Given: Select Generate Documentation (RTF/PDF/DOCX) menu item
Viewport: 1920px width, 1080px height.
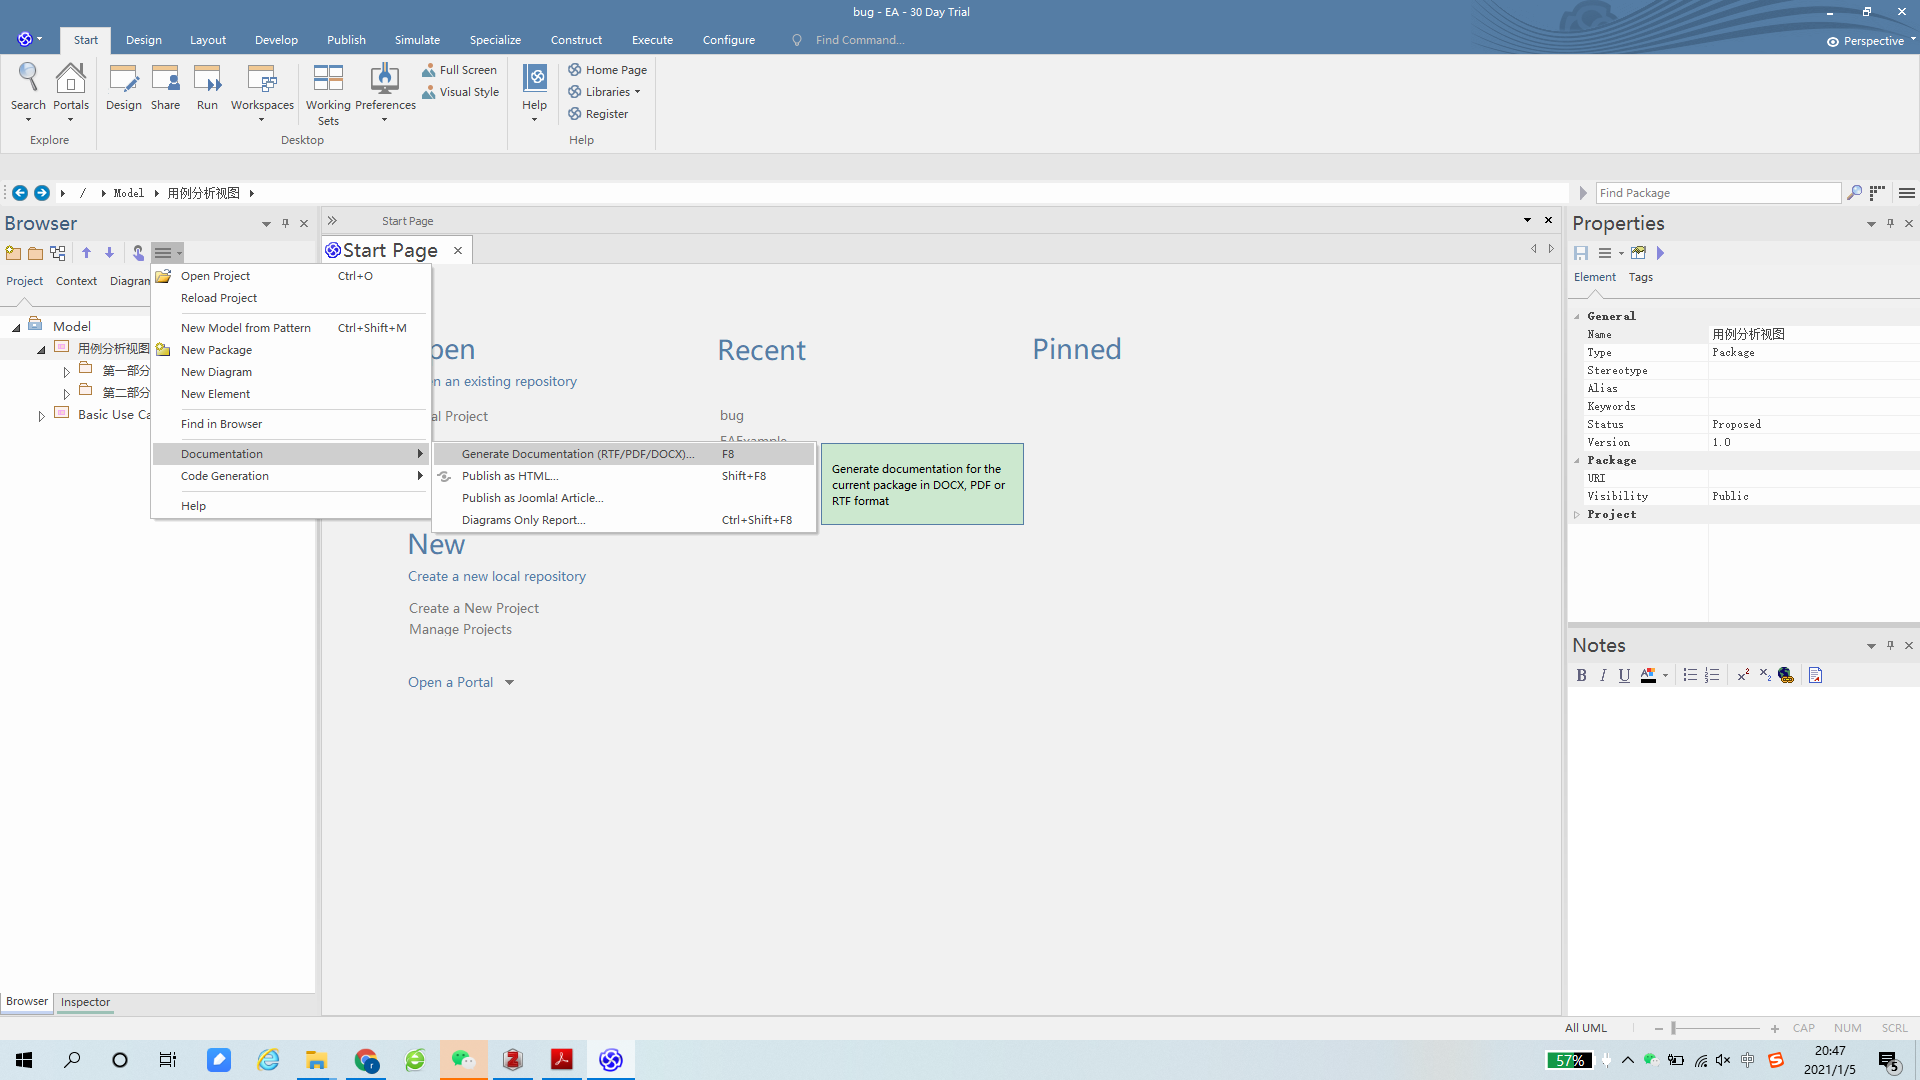Looking at the screenshot, I should [577, 454].
